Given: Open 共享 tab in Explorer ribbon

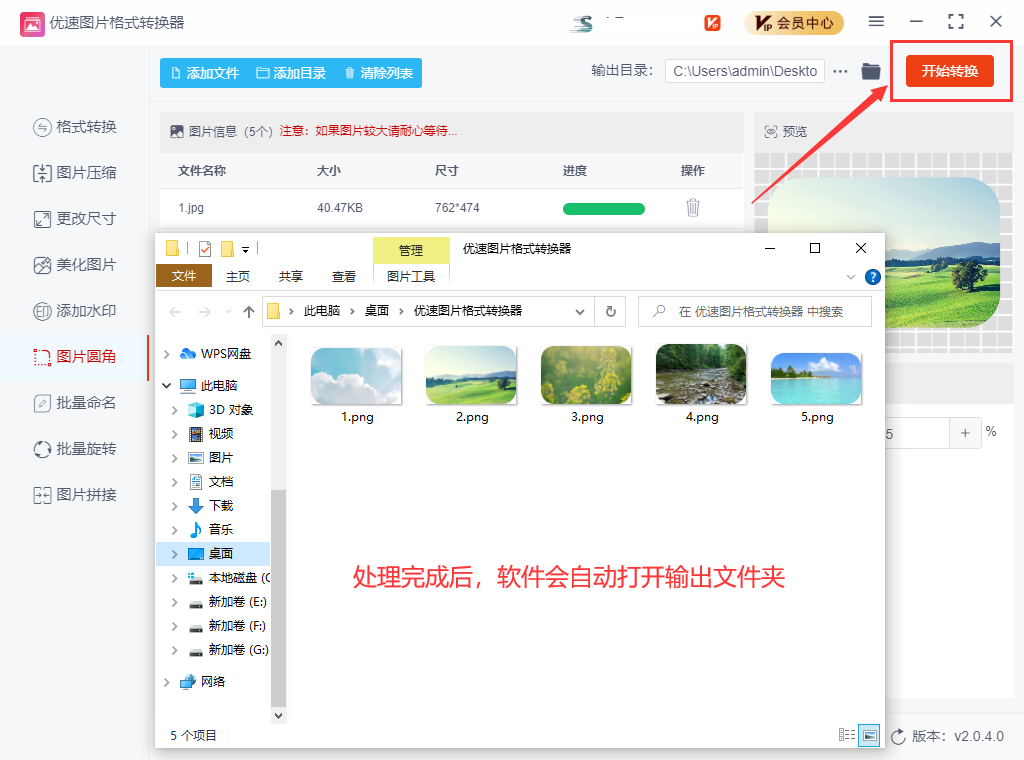Looking at the screenshot, I should click(x=291, y=276).
